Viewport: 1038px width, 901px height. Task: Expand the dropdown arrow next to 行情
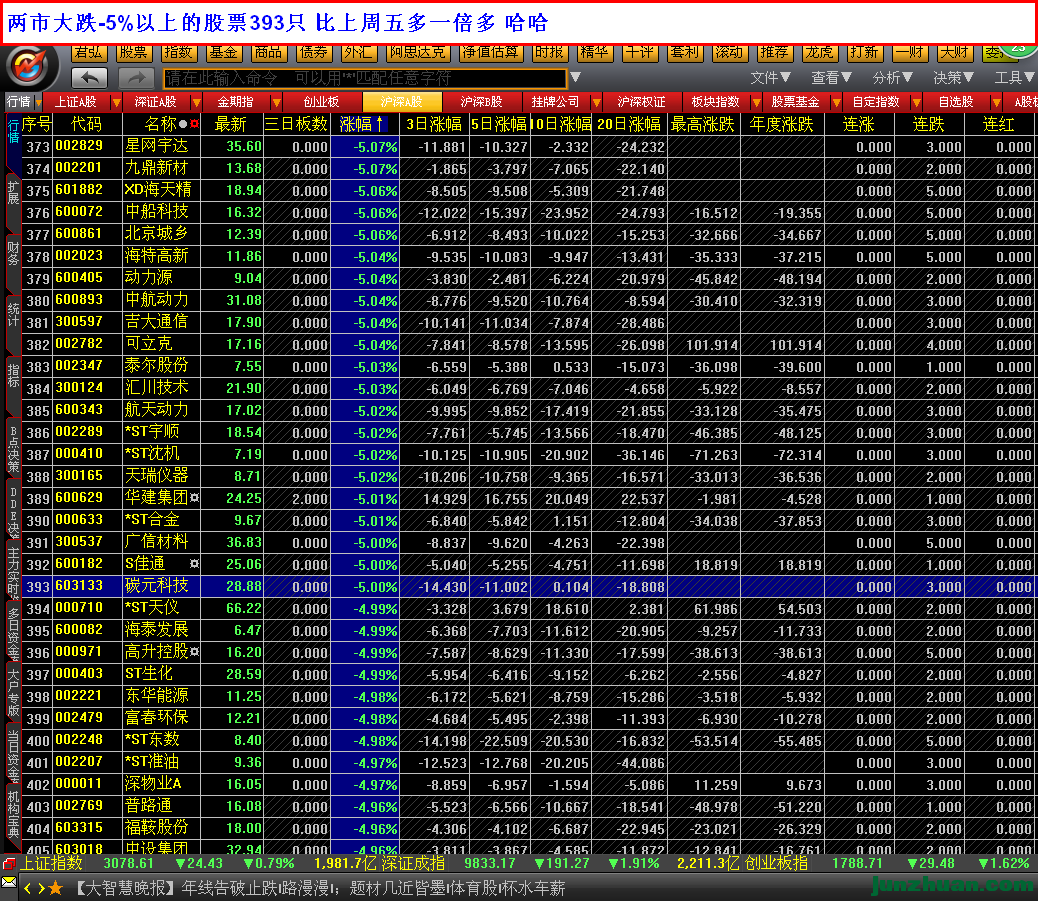tap(38, 103)
